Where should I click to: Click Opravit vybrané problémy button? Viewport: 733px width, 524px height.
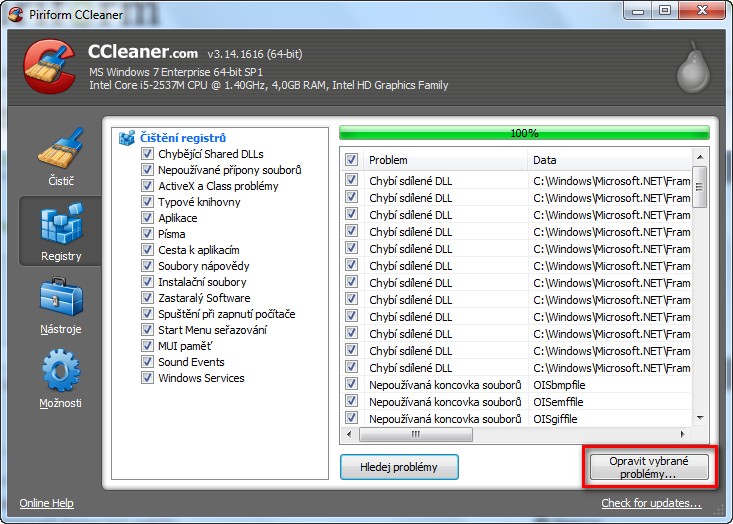[649, 467]
